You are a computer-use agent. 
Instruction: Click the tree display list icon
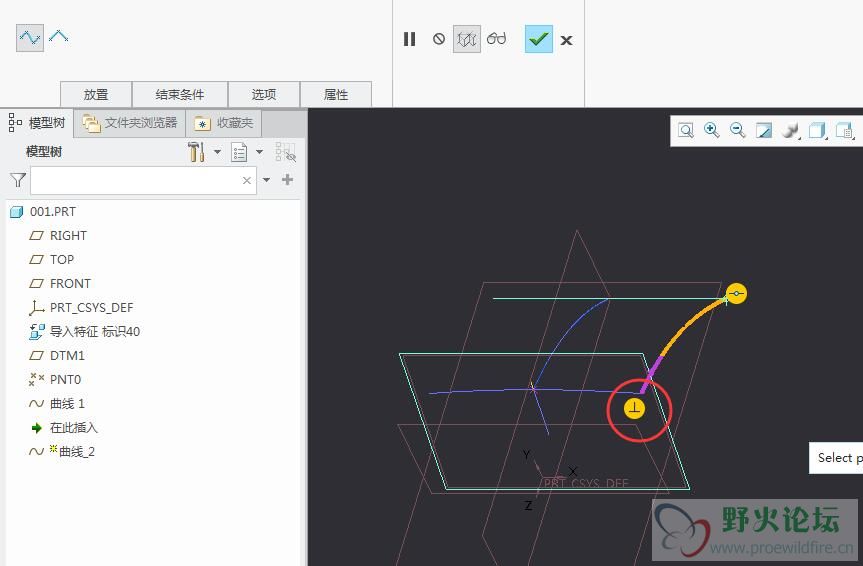239,152
